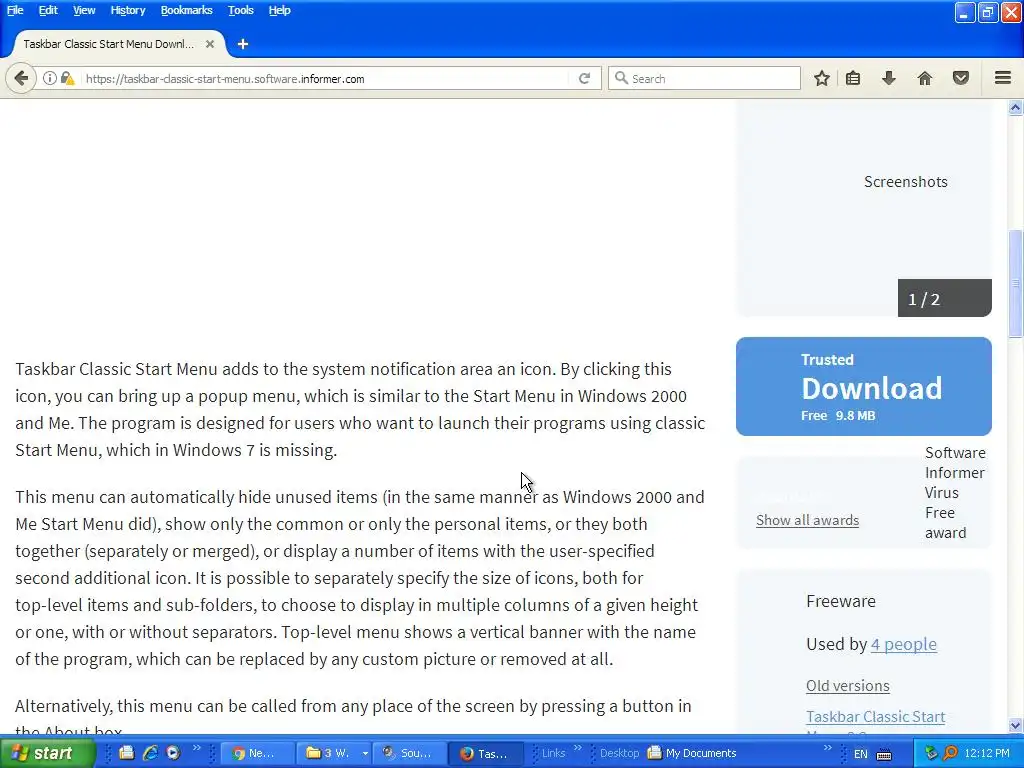Click Software Informer Virus Free award text
The height and width of the screenshot is (768, 1024).
click(x=955, y=492)
